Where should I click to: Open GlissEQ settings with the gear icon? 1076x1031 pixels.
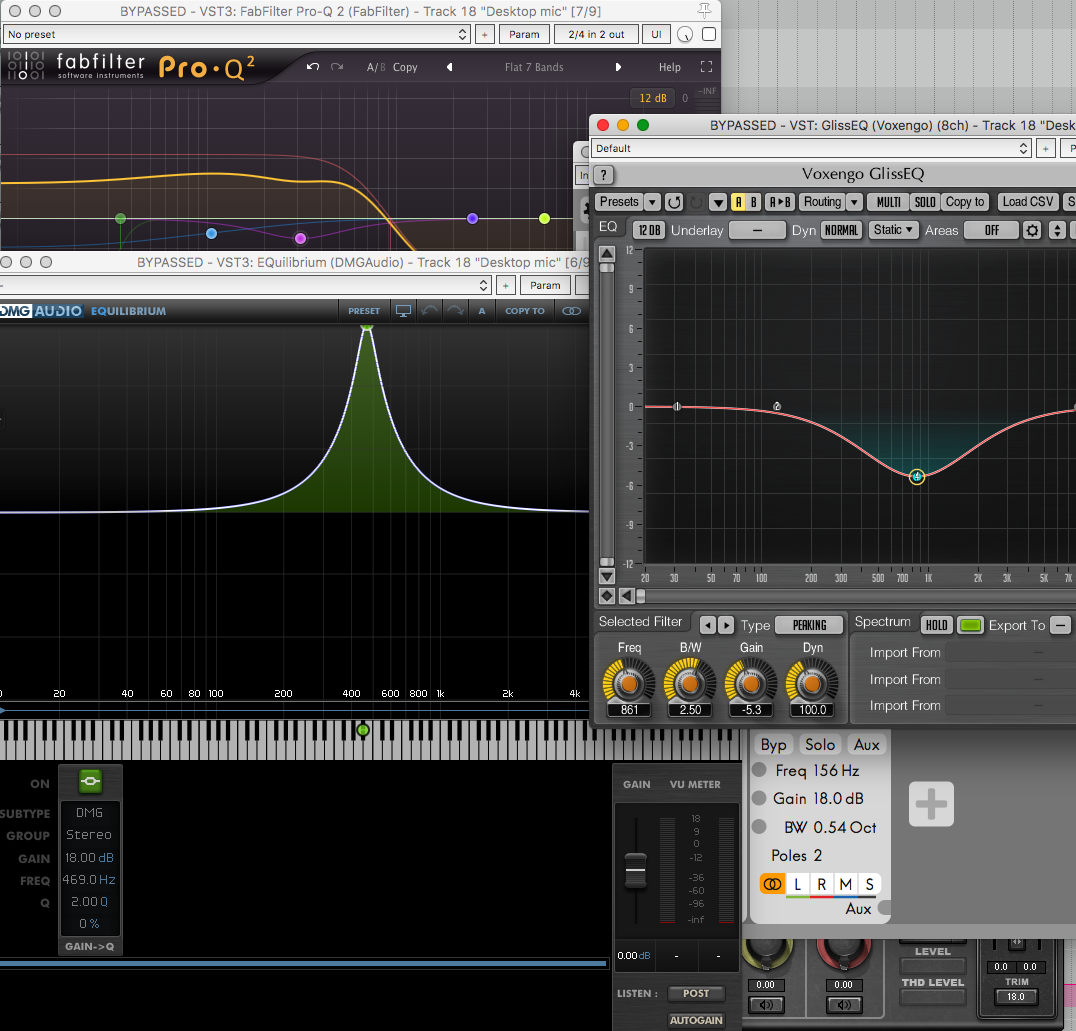coord(1030,230)
